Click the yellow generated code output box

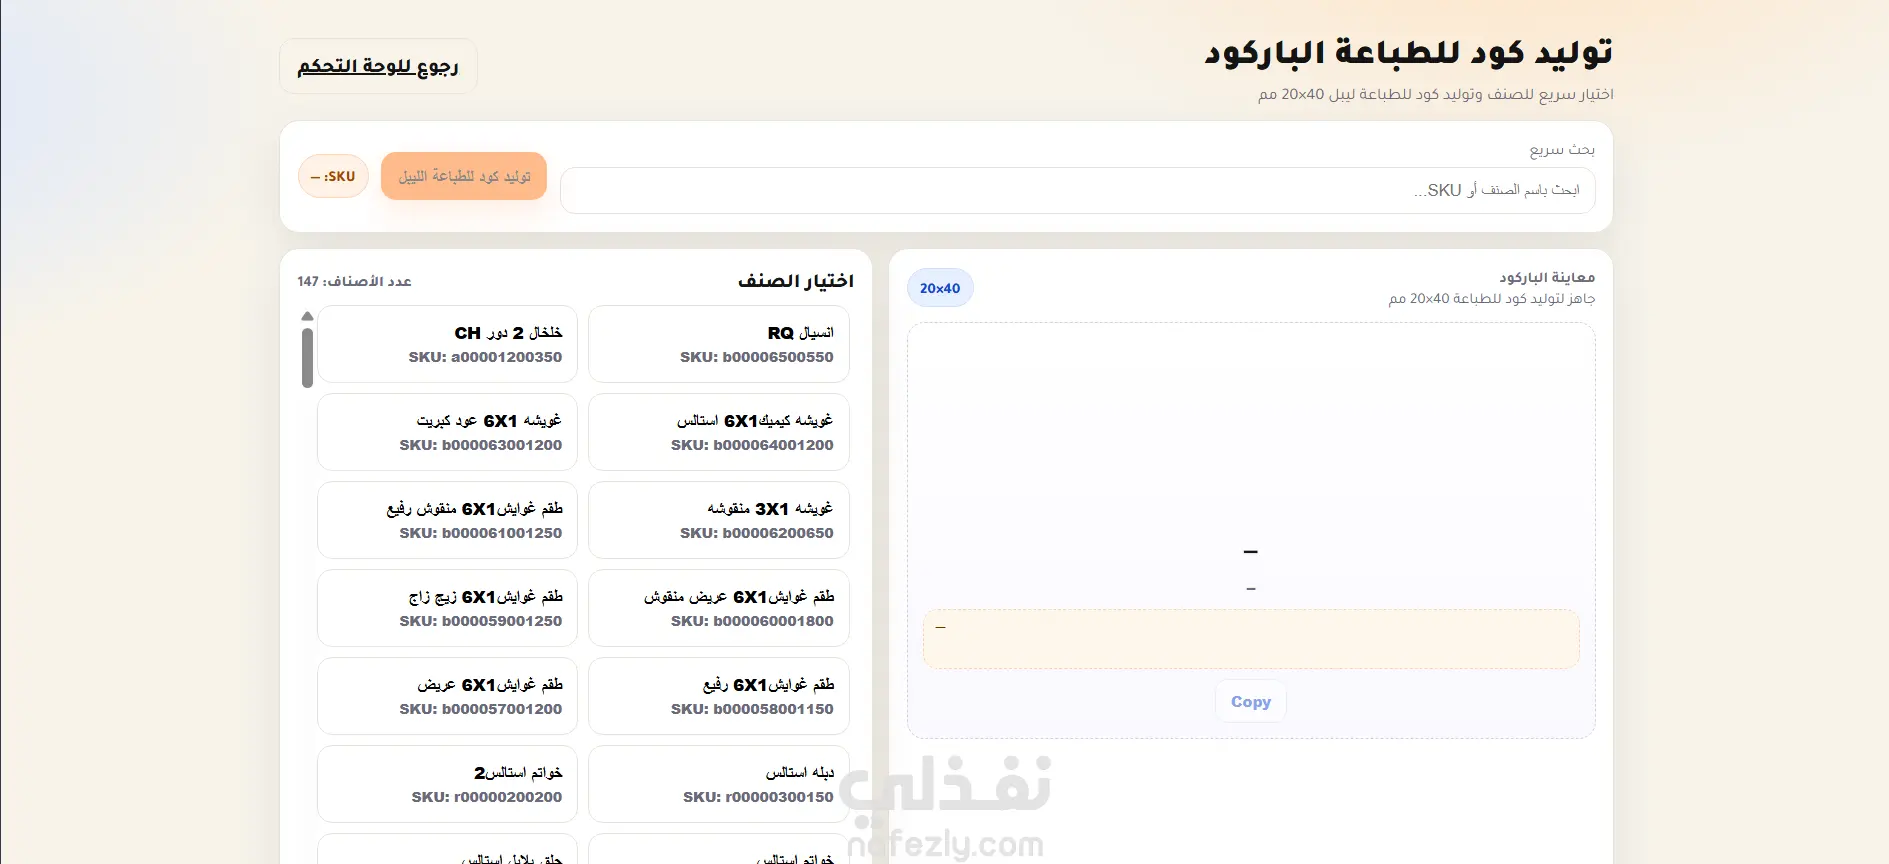1251,639
